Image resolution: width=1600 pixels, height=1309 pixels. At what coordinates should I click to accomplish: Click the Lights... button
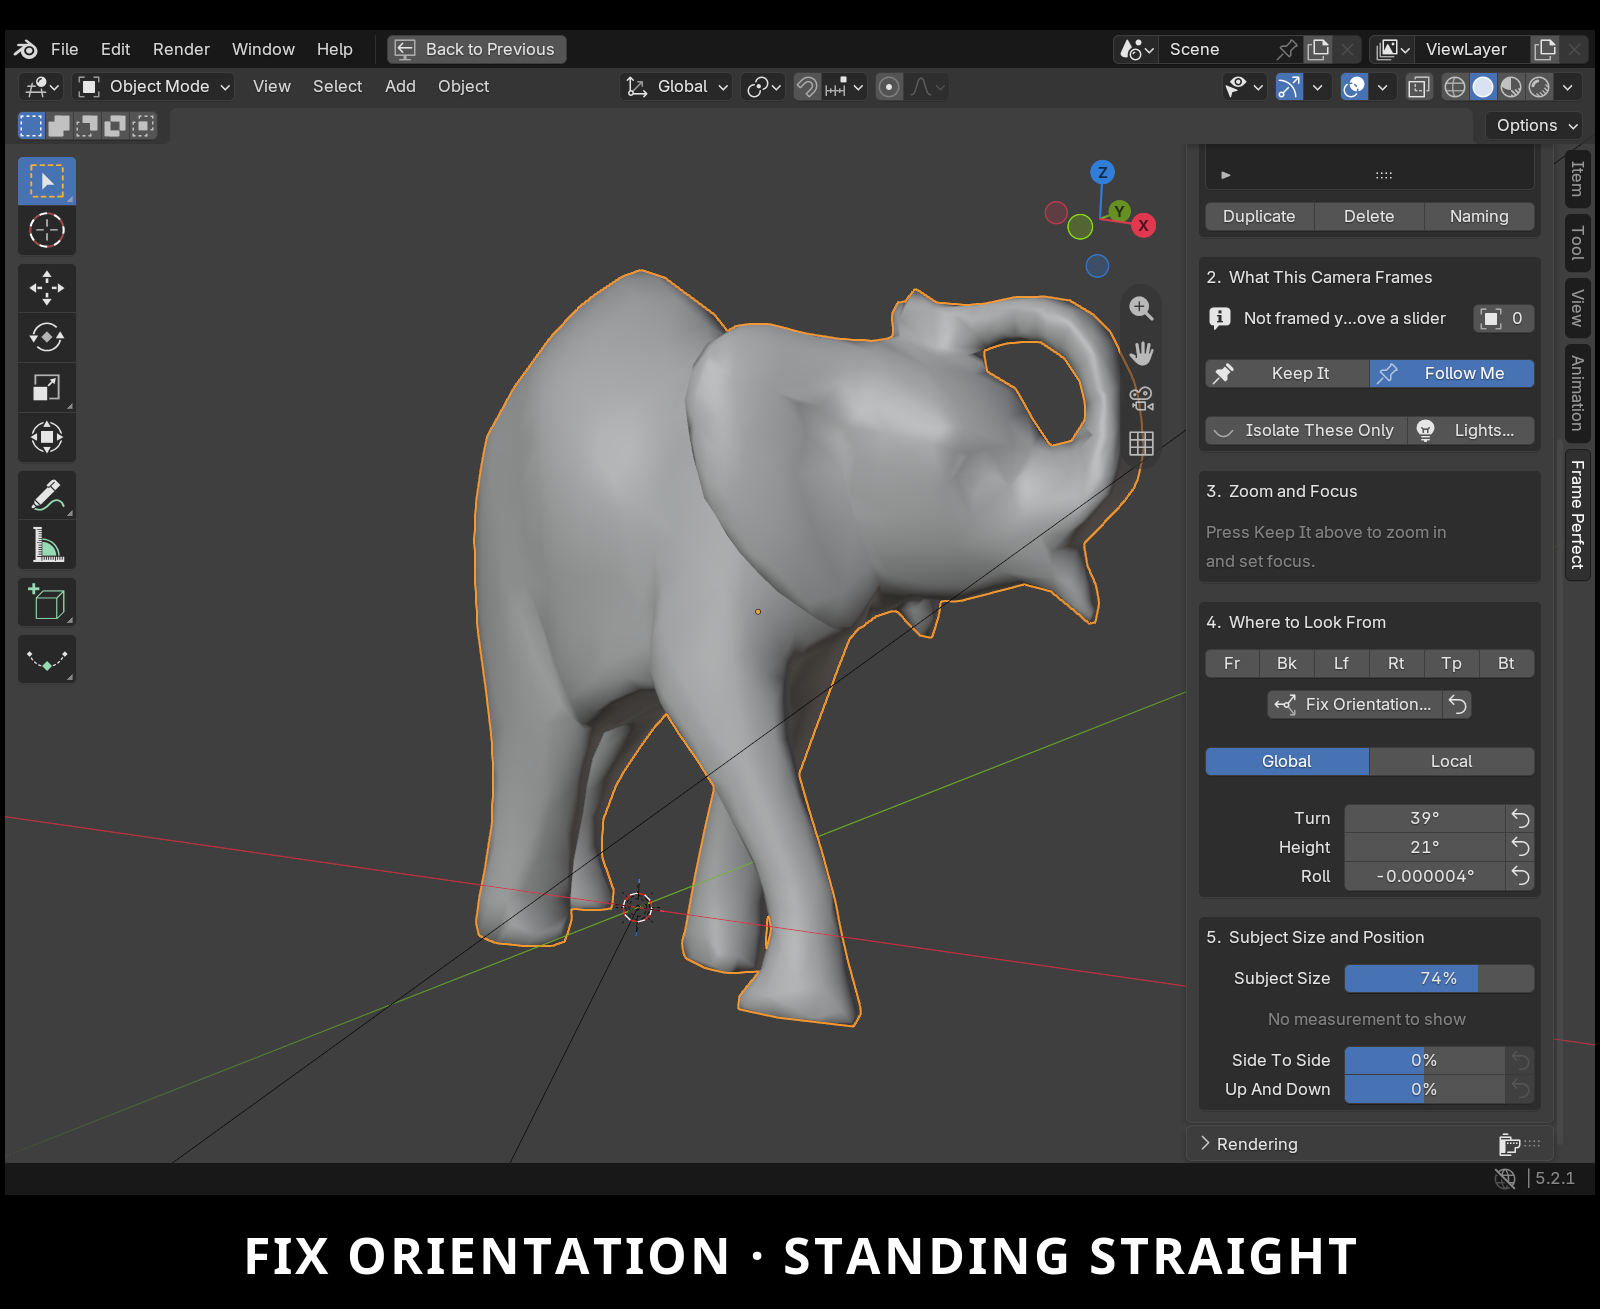click(1471, 430)
